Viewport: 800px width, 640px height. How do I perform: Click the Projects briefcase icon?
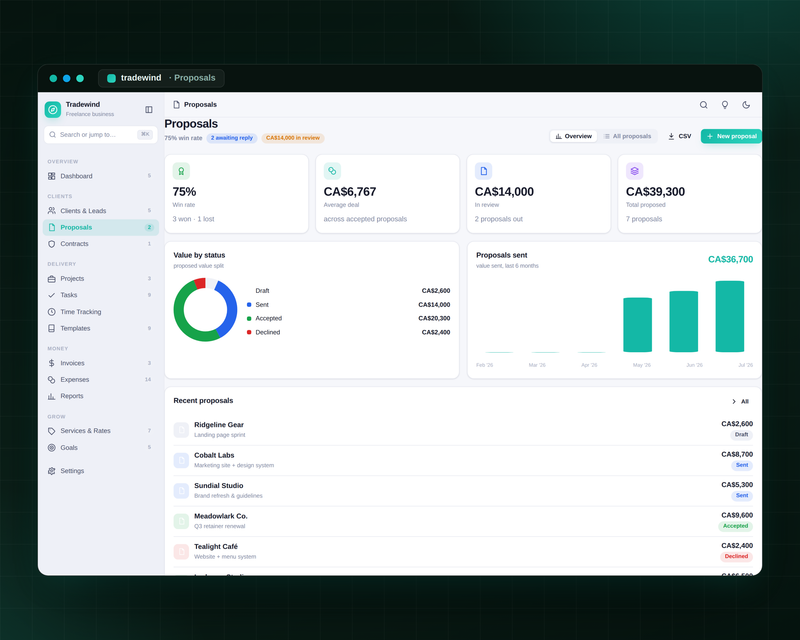[52, 279]
